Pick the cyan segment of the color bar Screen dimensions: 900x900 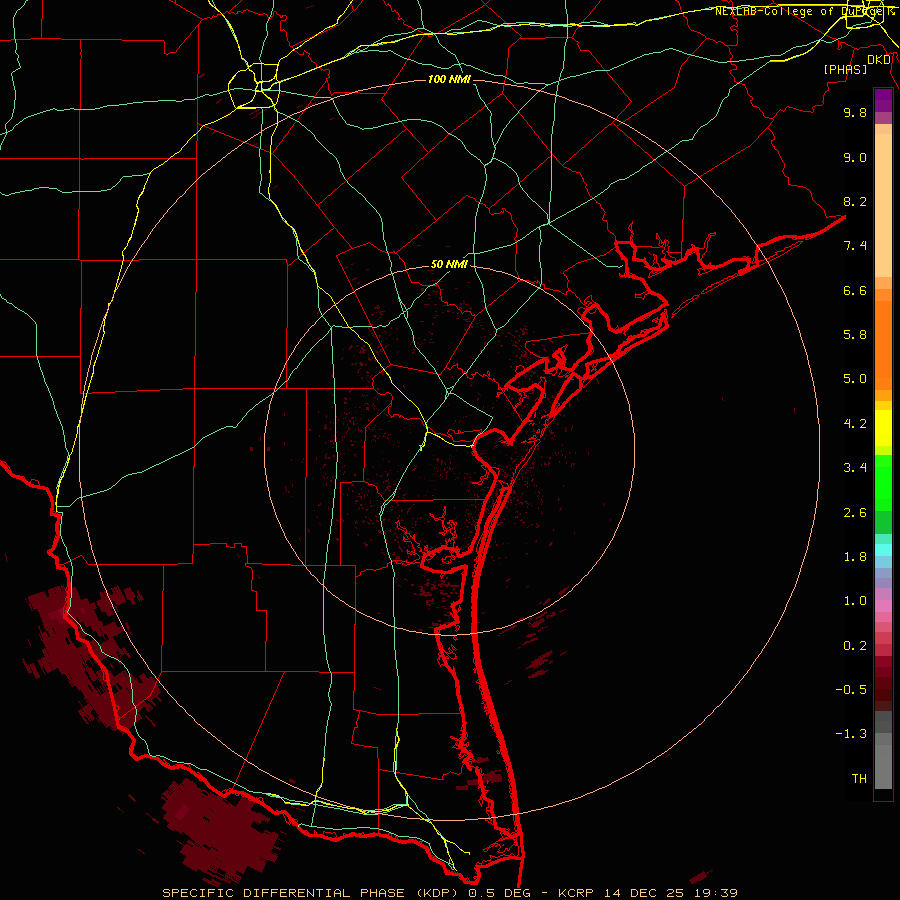(883, 550)
